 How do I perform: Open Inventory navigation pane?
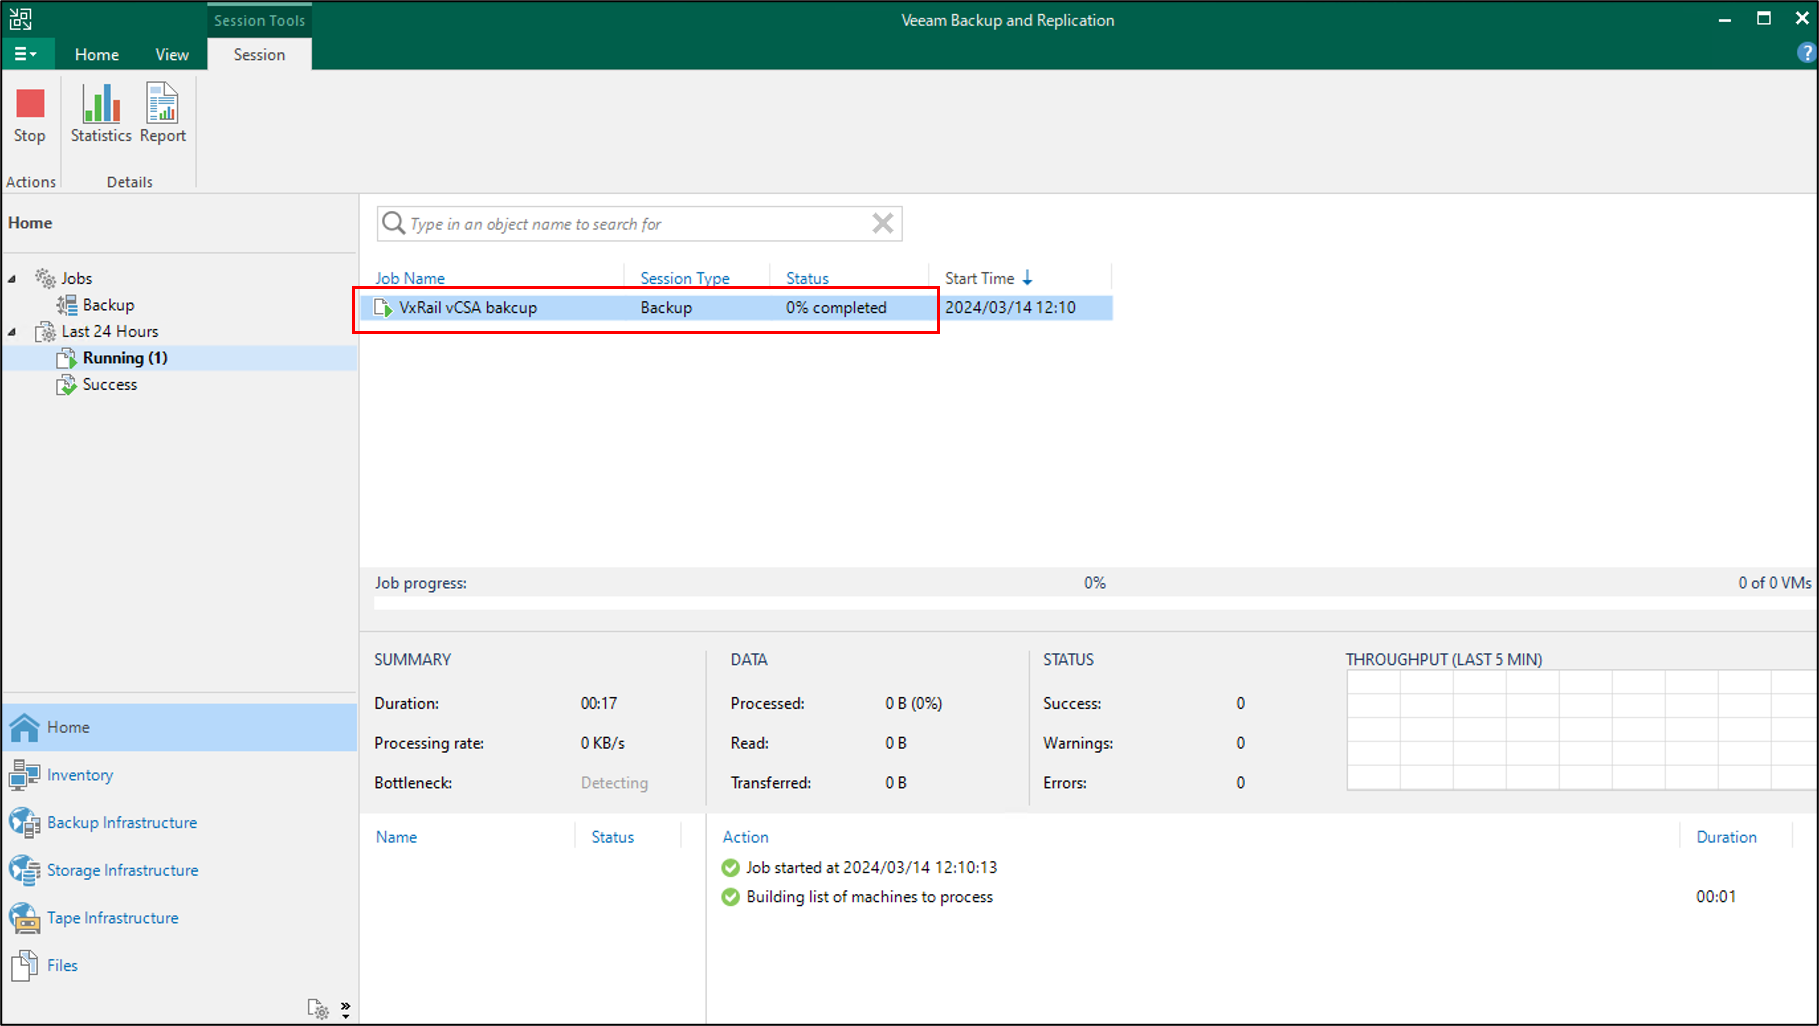pyautogui.click(x=179, y=775)
